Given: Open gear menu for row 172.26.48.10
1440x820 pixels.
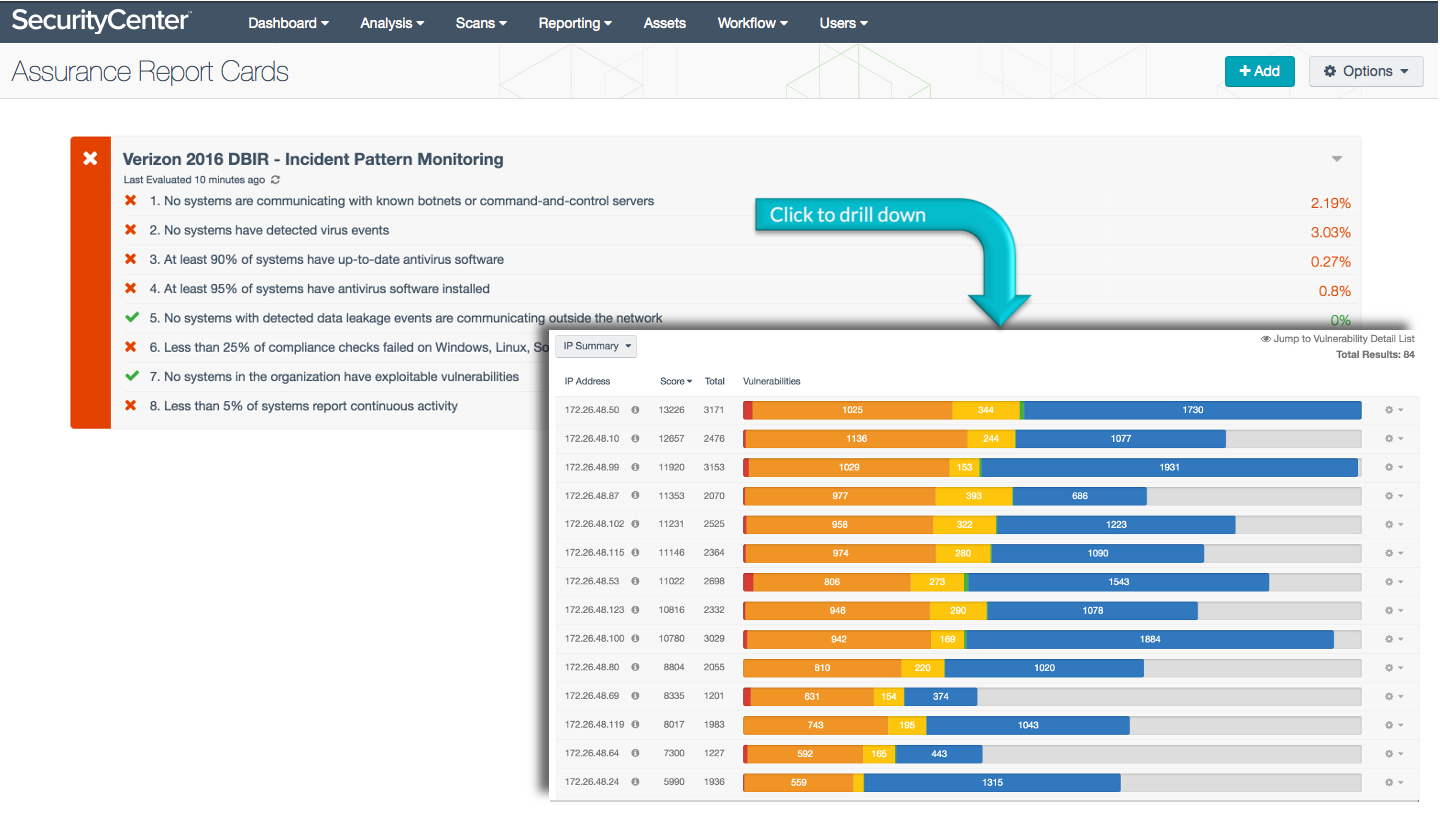Looking at the screenshot, I should pyautogui.click(x=1394, y=438).
